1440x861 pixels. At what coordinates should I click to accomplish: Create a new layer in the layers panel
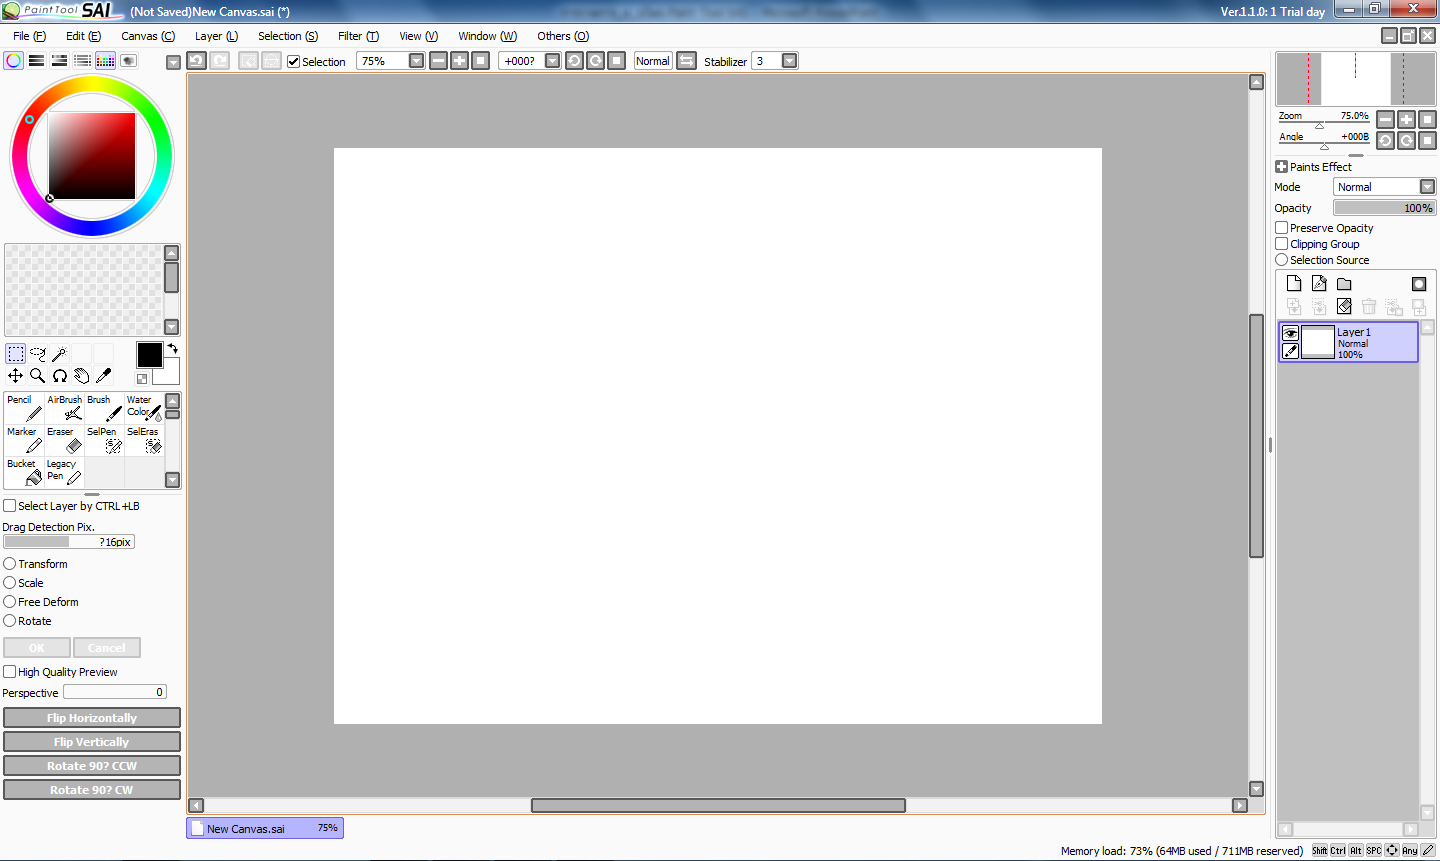pyautogui.click(x=1294, y=283)
